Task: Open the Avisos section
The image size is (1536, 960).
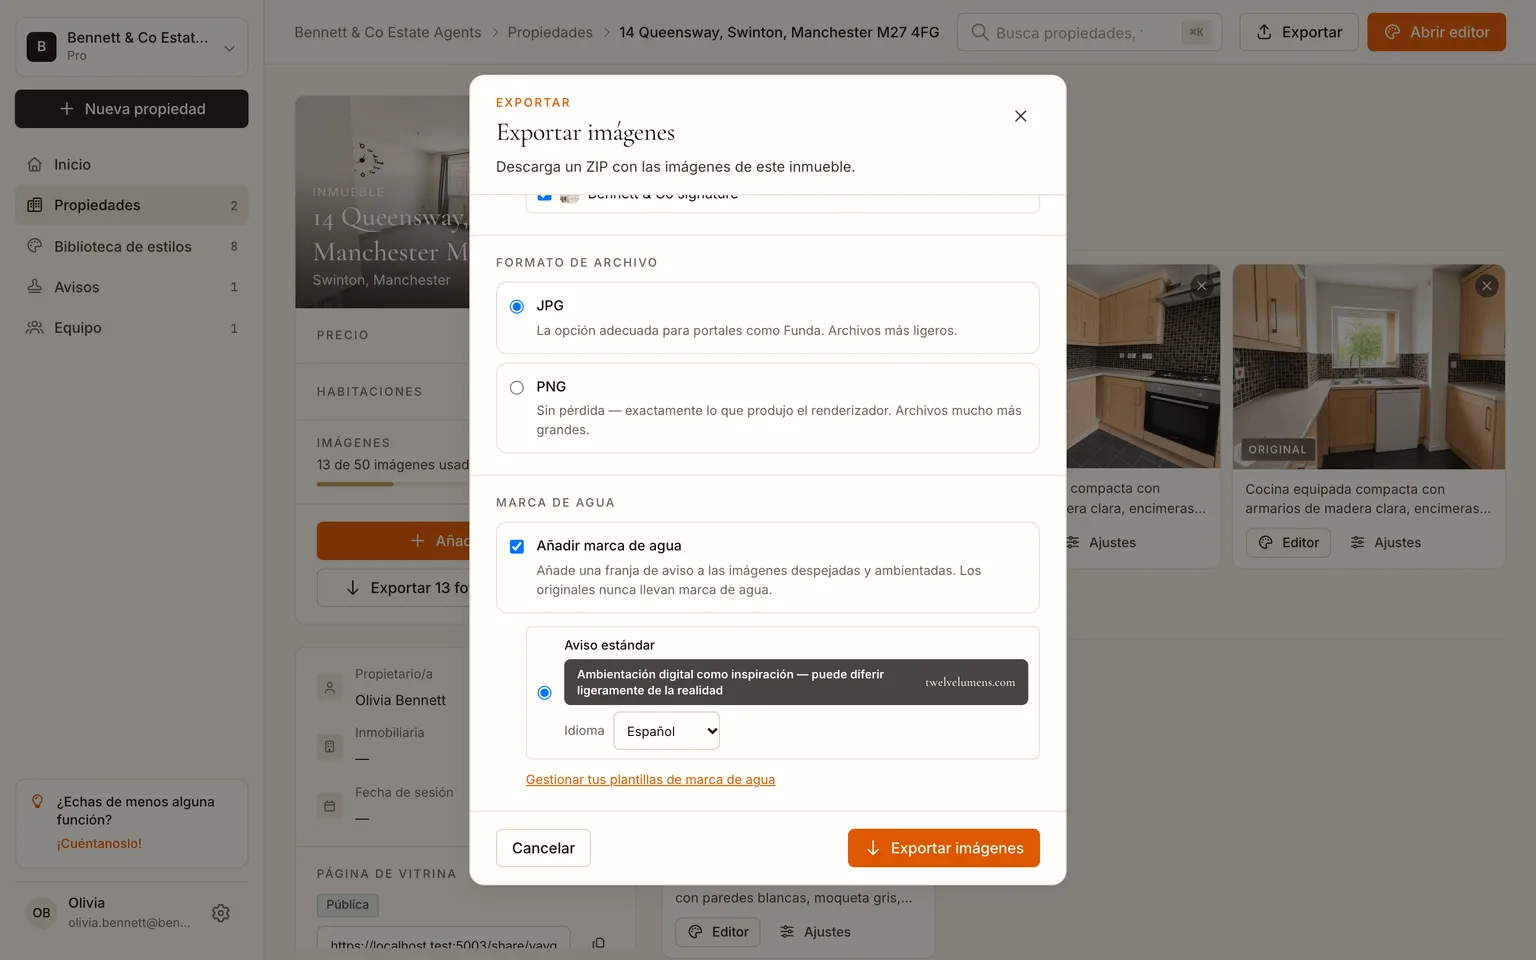Action: [x=132, y=287]
